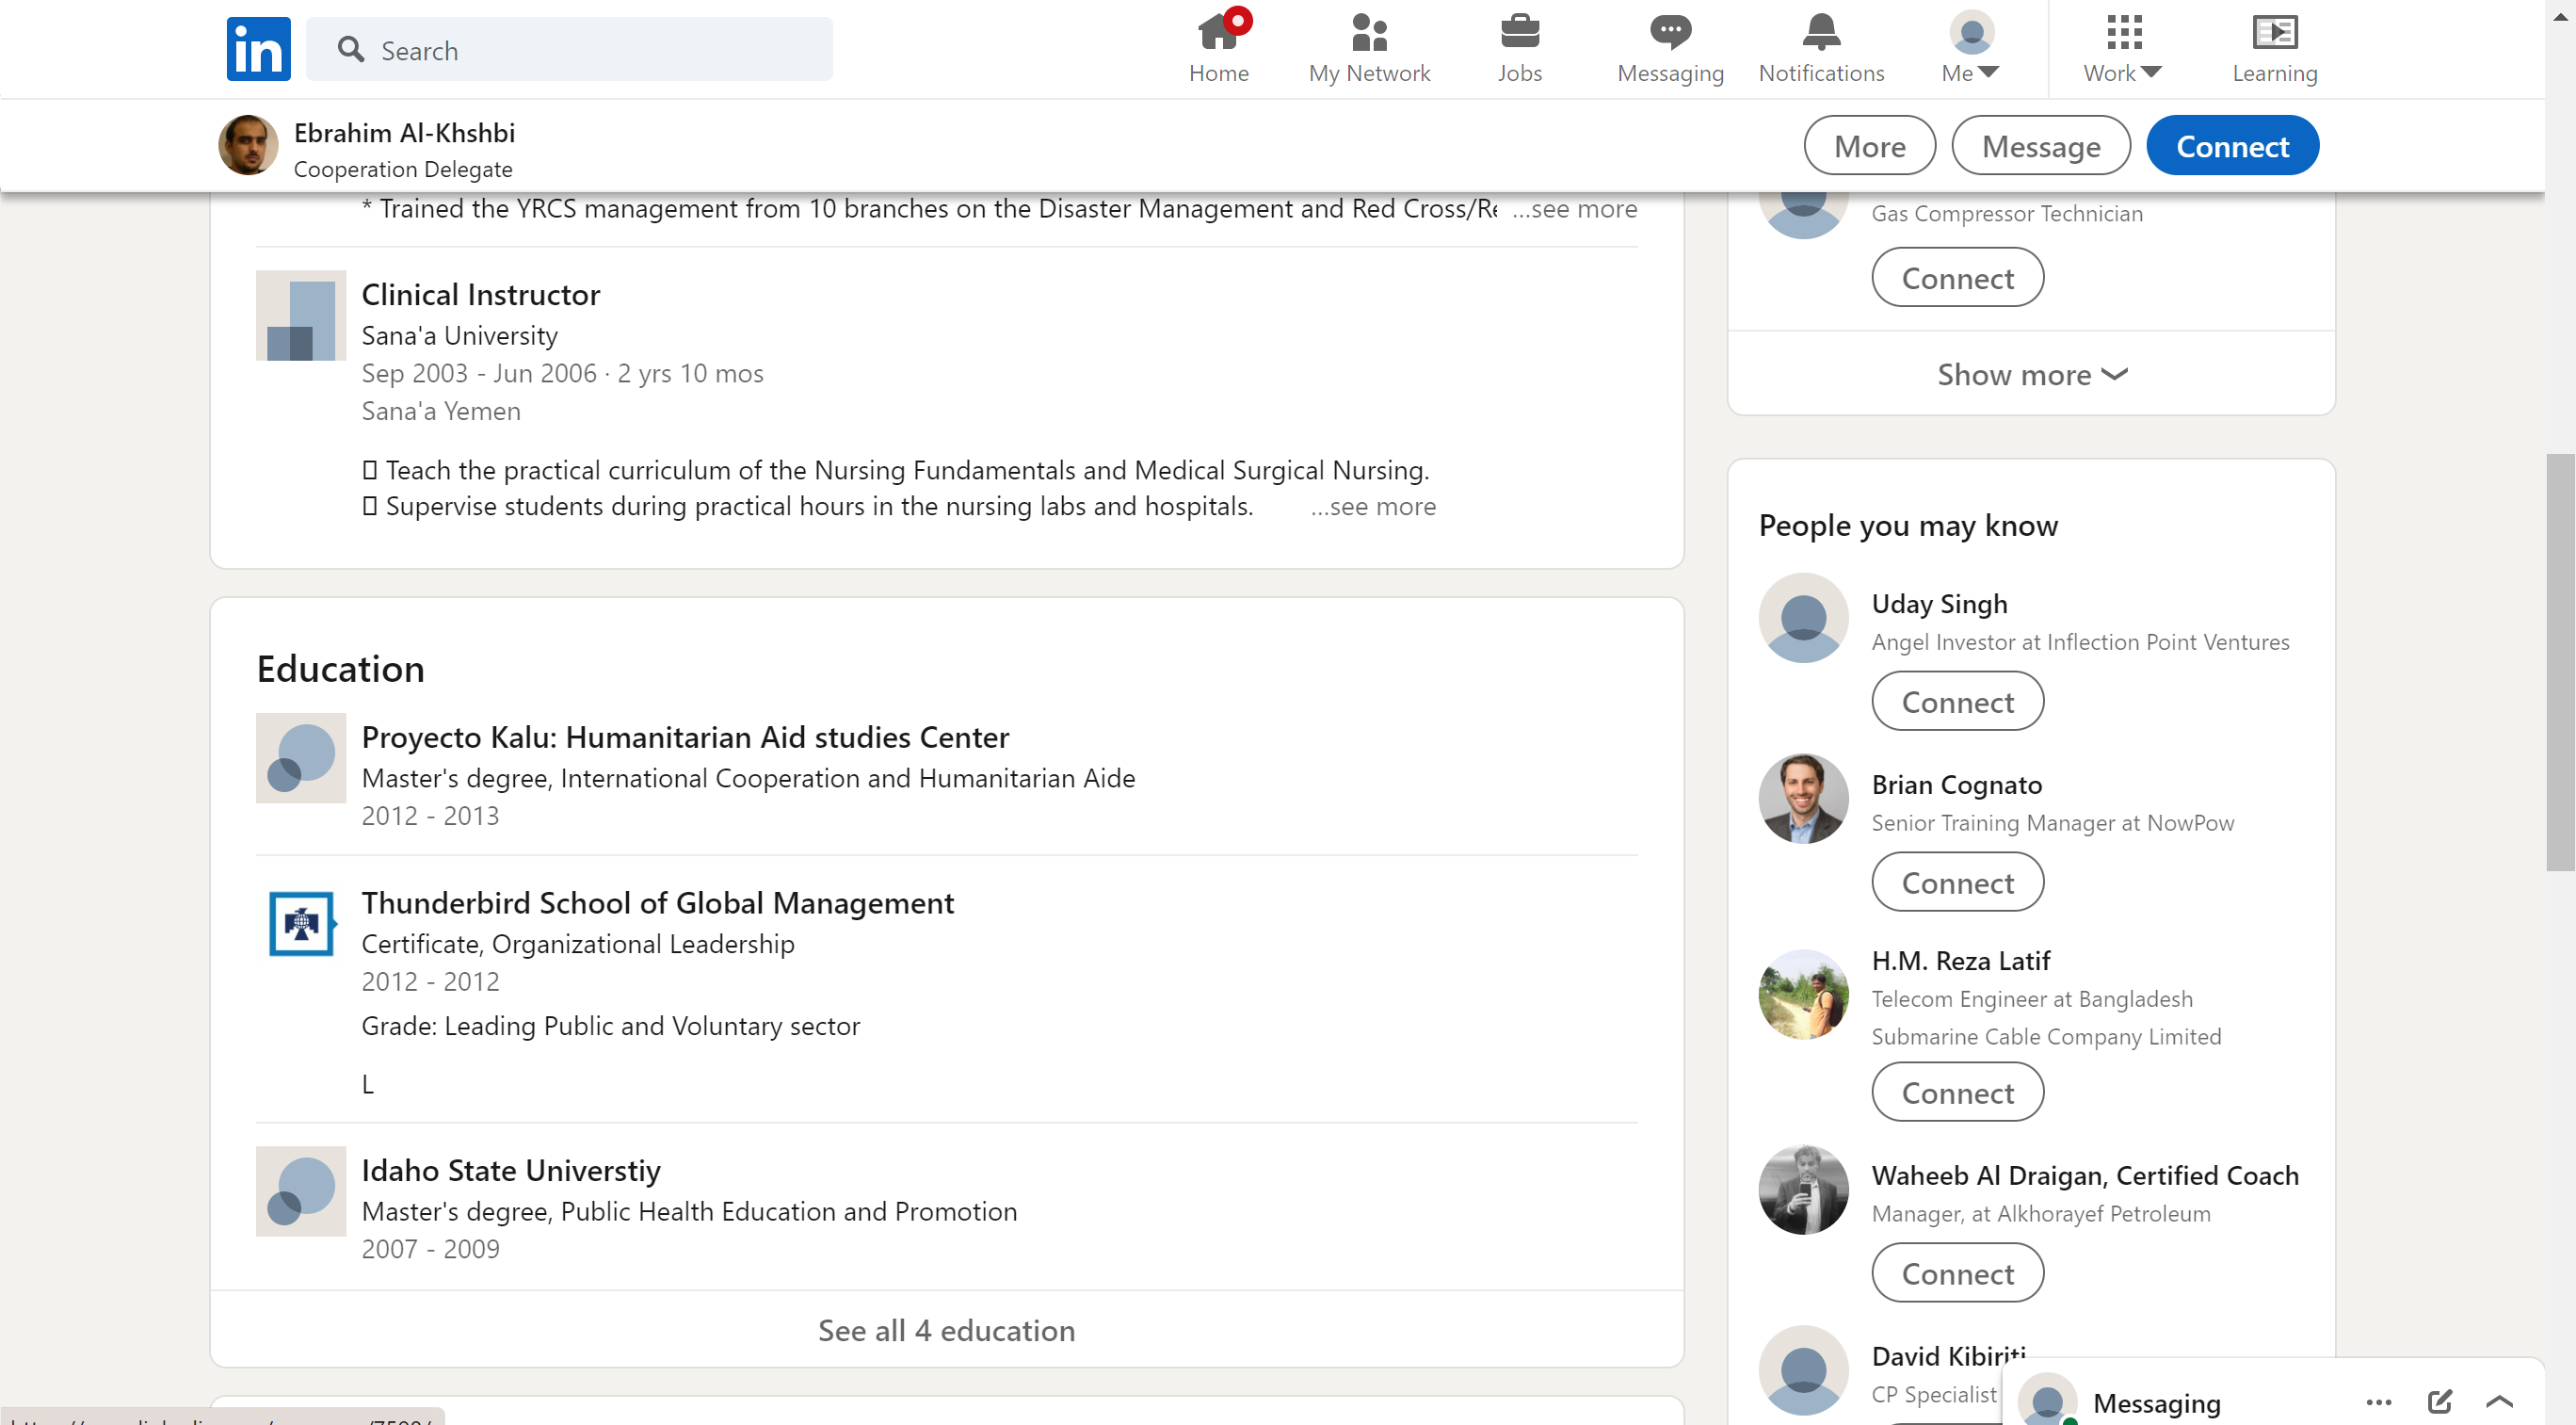This screenshot has height=1425, width=2576.
Task: Click See all 4 education
Action: tap(946, 1330)
